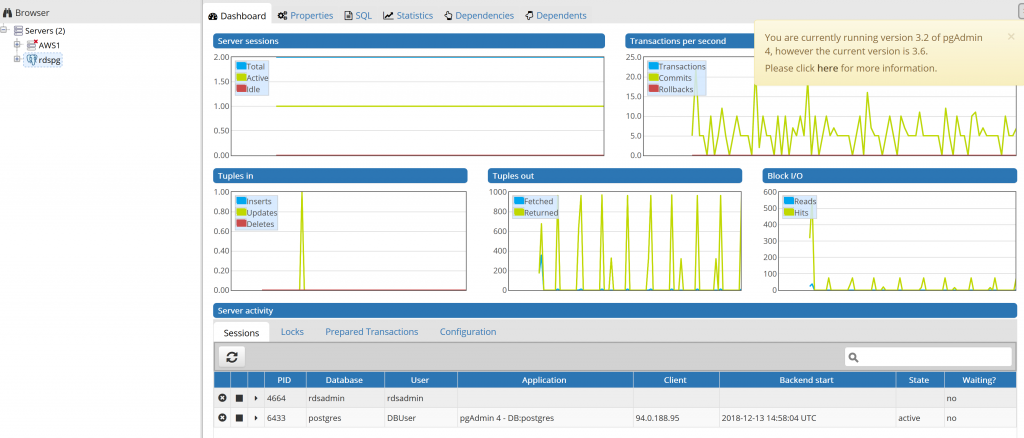1024x438 pixels.
Task: Click the Idle legend swatch in Server sessions
Action: click(x=241, y=88)
